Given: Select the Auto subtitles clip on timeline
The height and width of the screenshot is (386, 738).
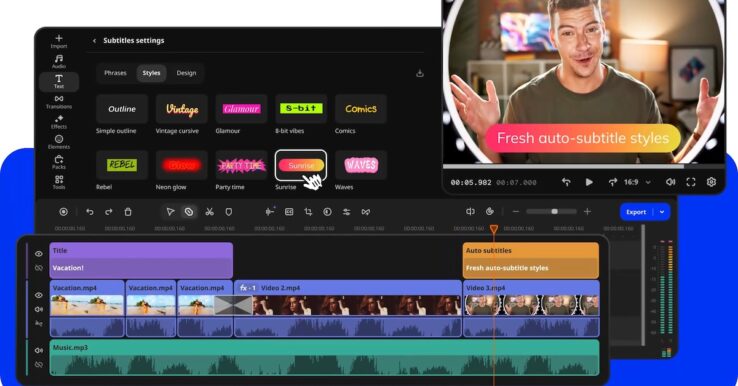Looking at the screenshot, I should pyautogui.click(x=531, y=260).
